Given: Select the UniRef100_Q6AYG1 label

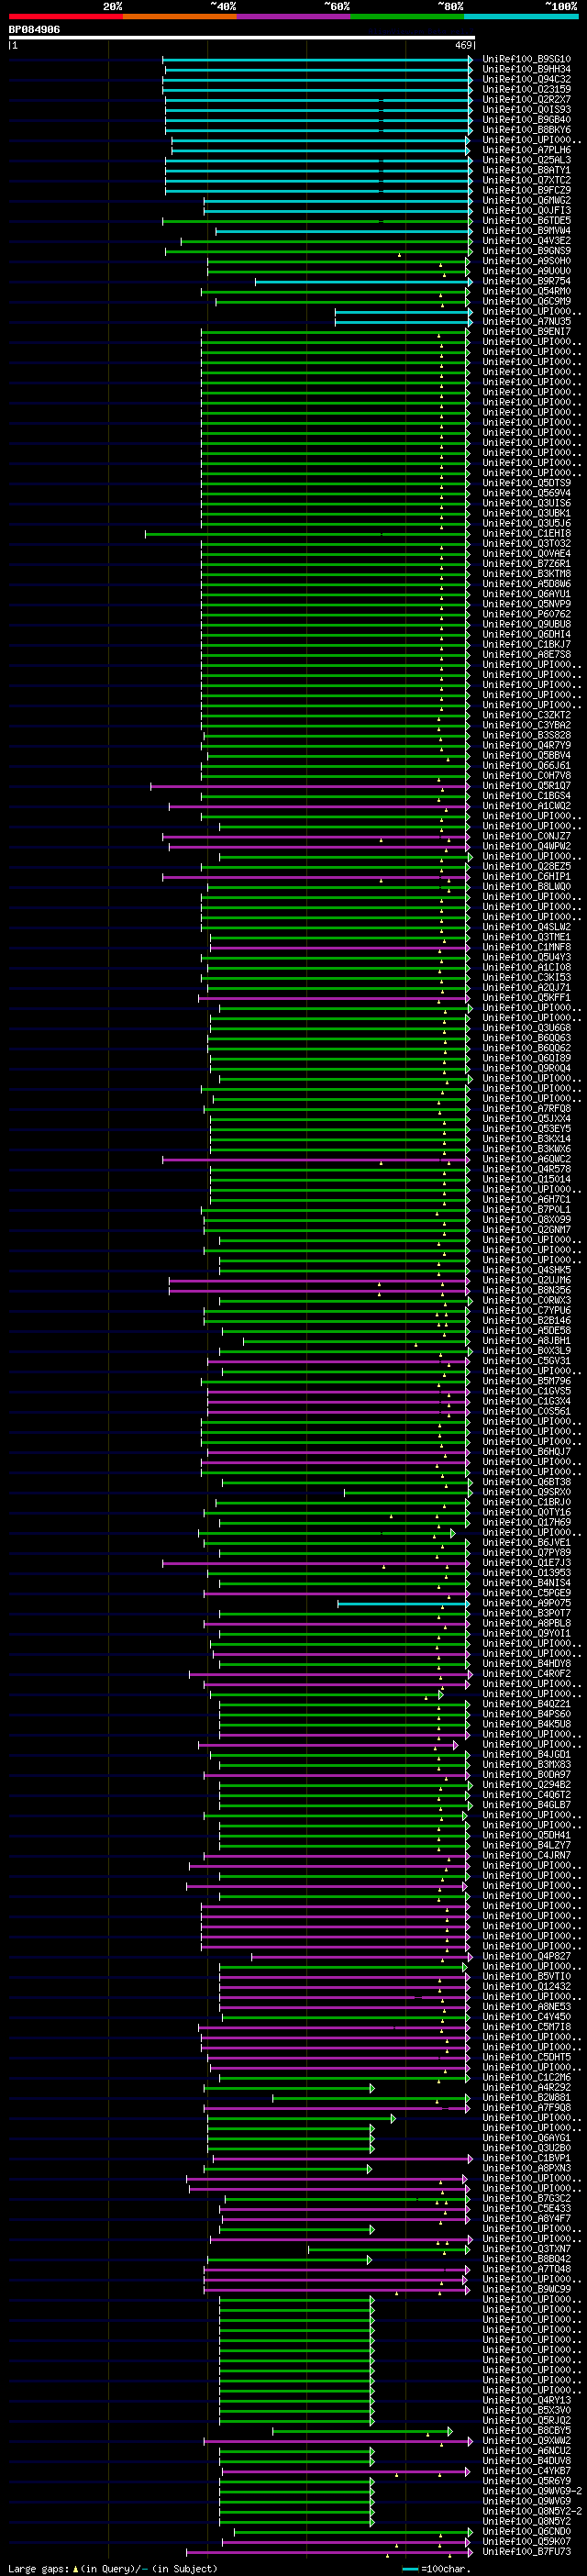Looking at the screenshot, I should pyautogui.click(x=526, y=2138).
